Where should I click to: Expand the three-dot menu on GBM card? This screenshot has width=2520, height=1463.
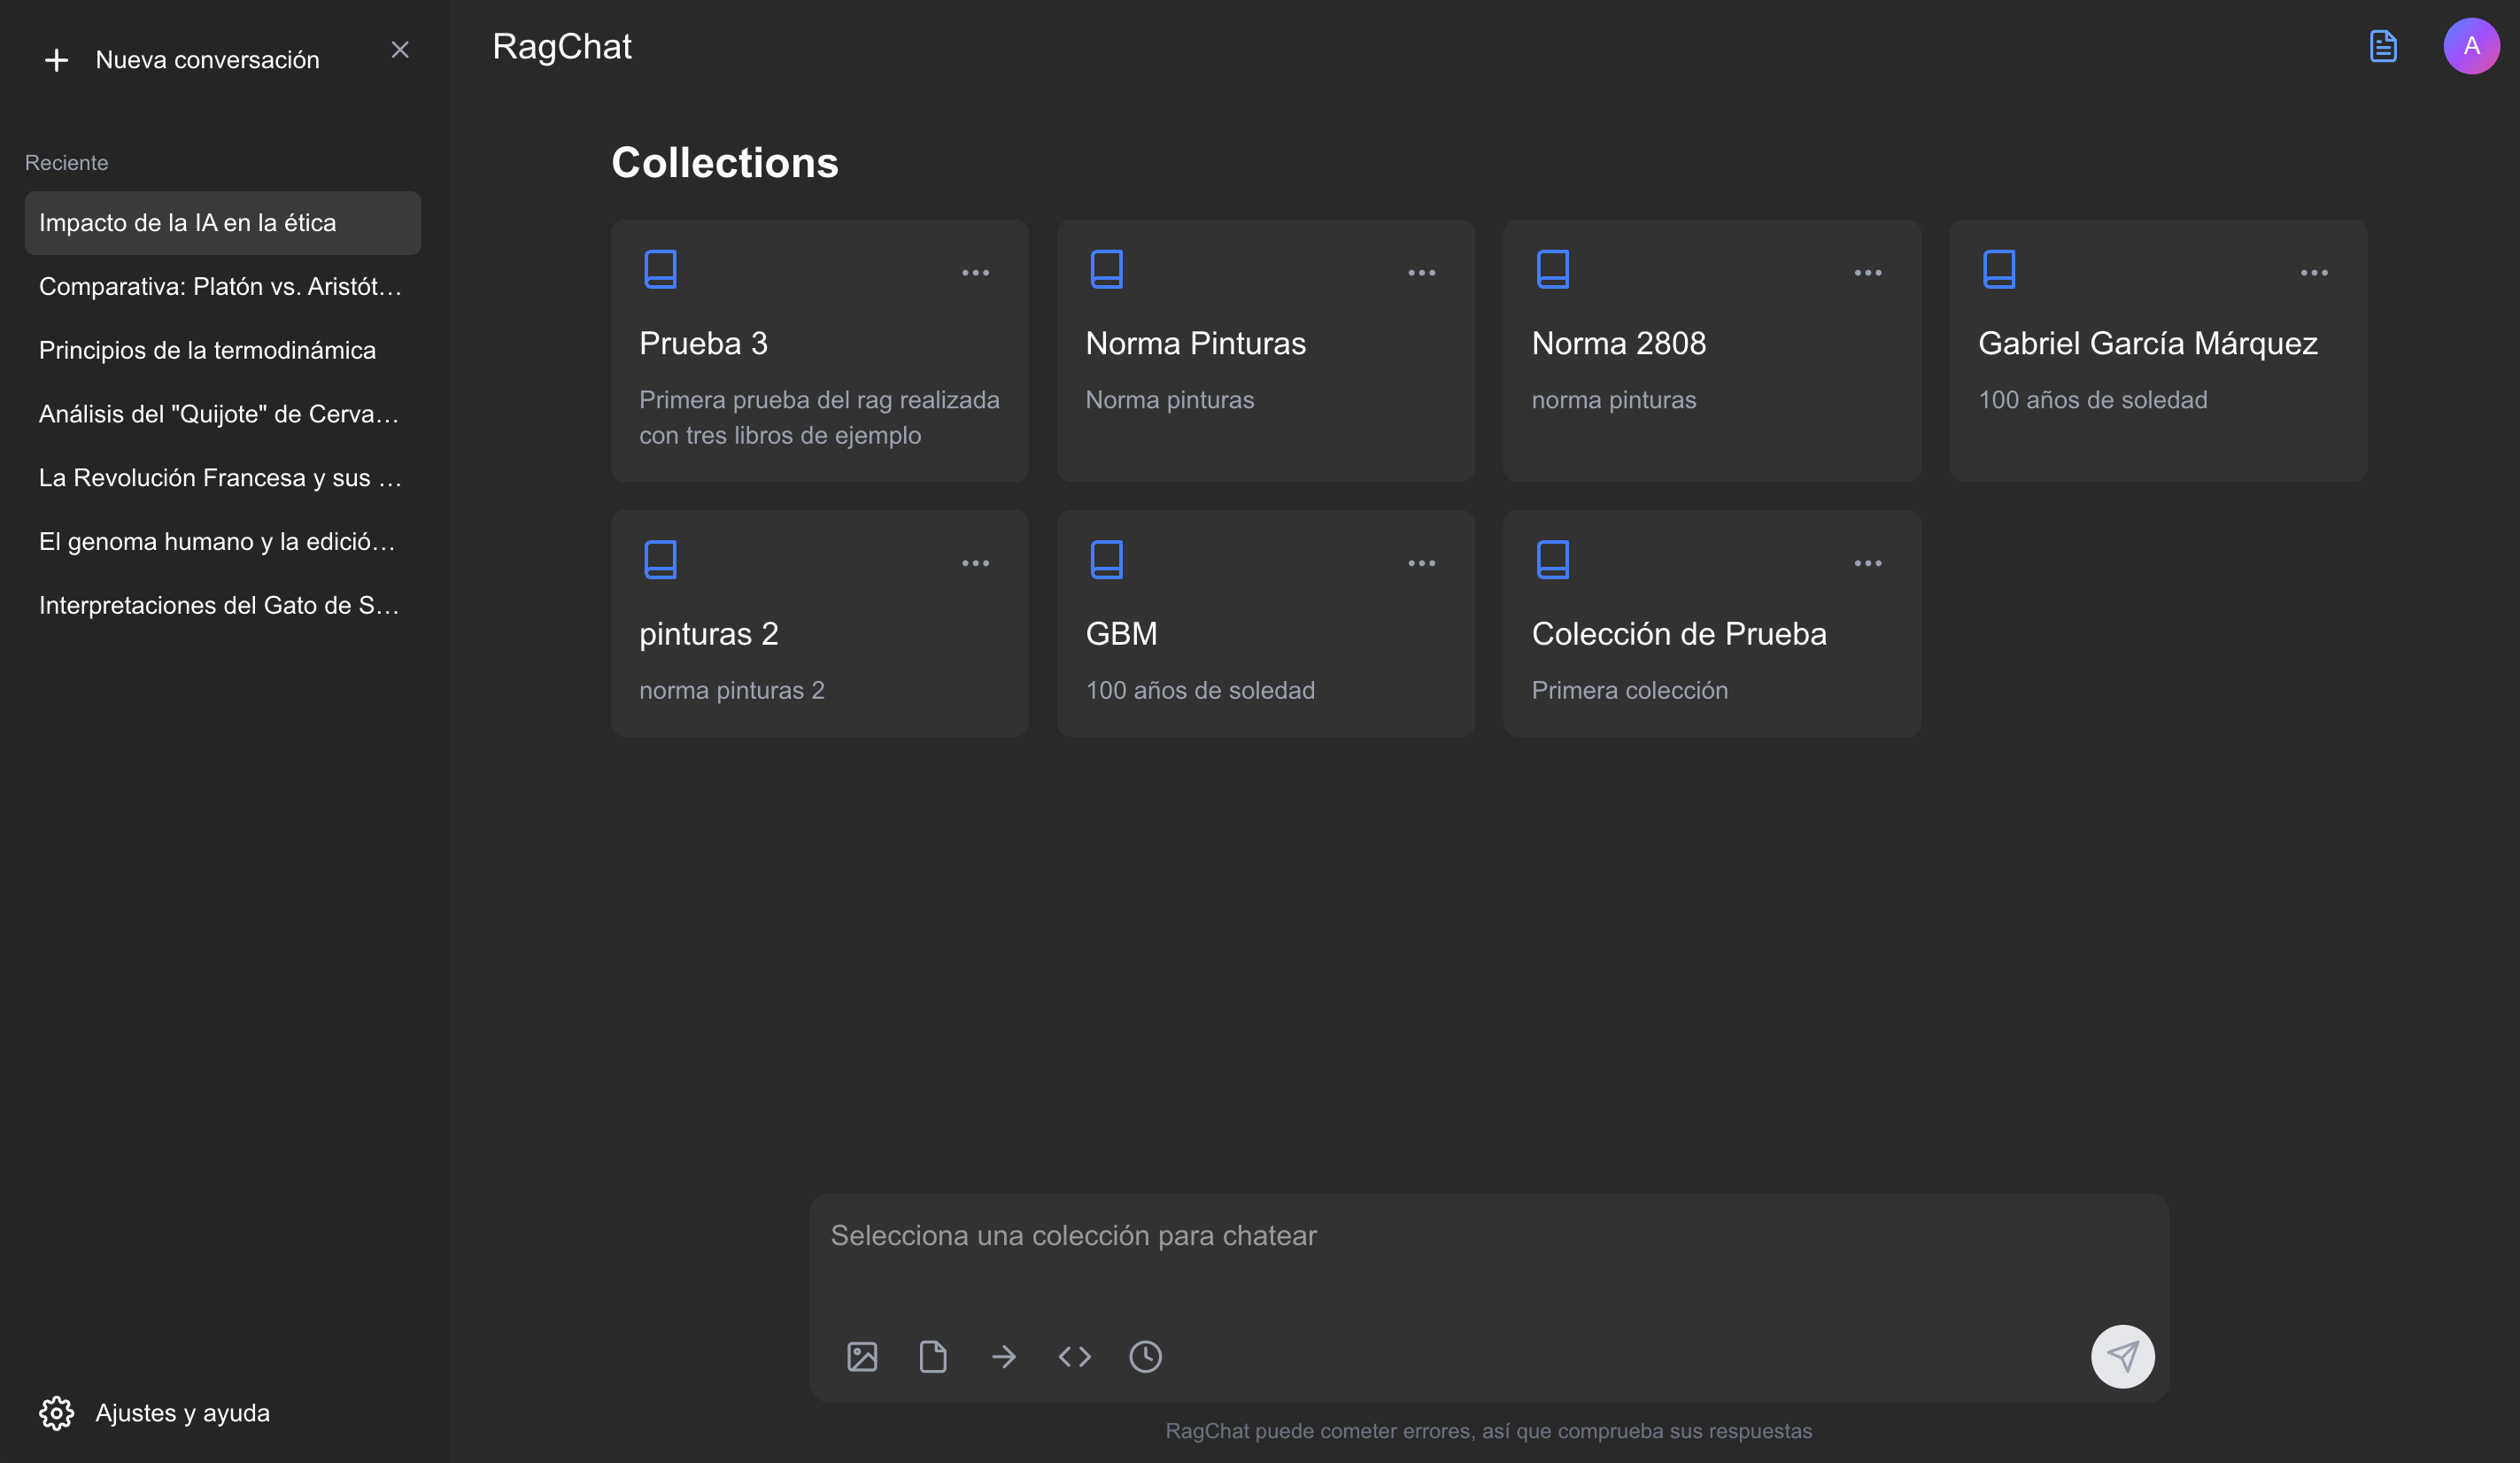(x=1421, y=563)
